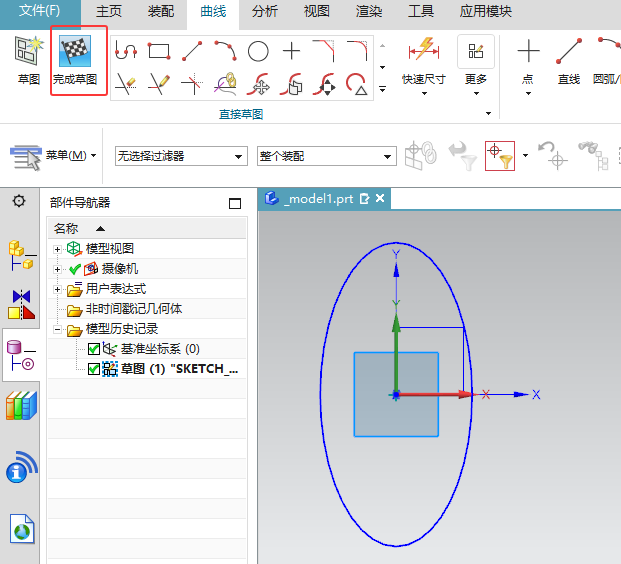
Task: Click the blue ellipse curve in viewport
Action: pos(321,394)
